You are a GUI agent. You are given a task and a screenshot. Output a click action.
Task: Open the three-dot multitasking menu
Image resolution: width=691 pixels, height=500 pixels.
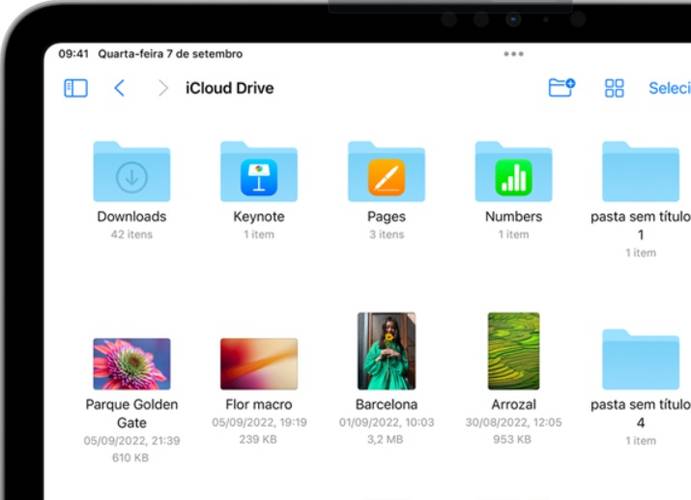tap(514, 54)
